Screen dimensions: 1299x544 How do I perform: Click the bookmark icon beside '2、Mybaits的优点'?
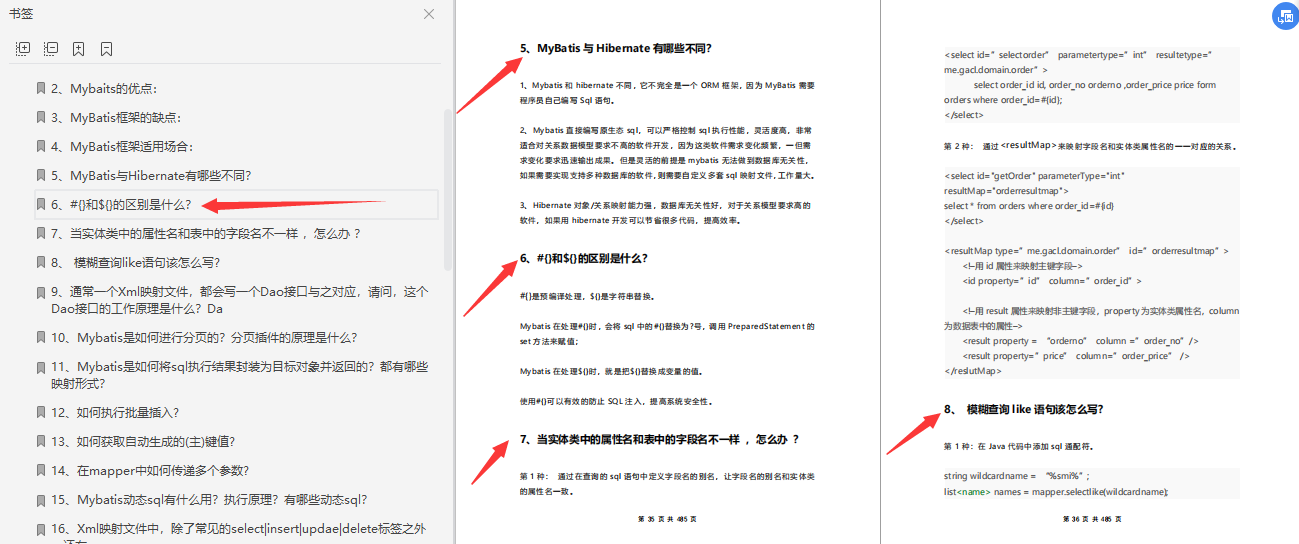pos(41,88)
